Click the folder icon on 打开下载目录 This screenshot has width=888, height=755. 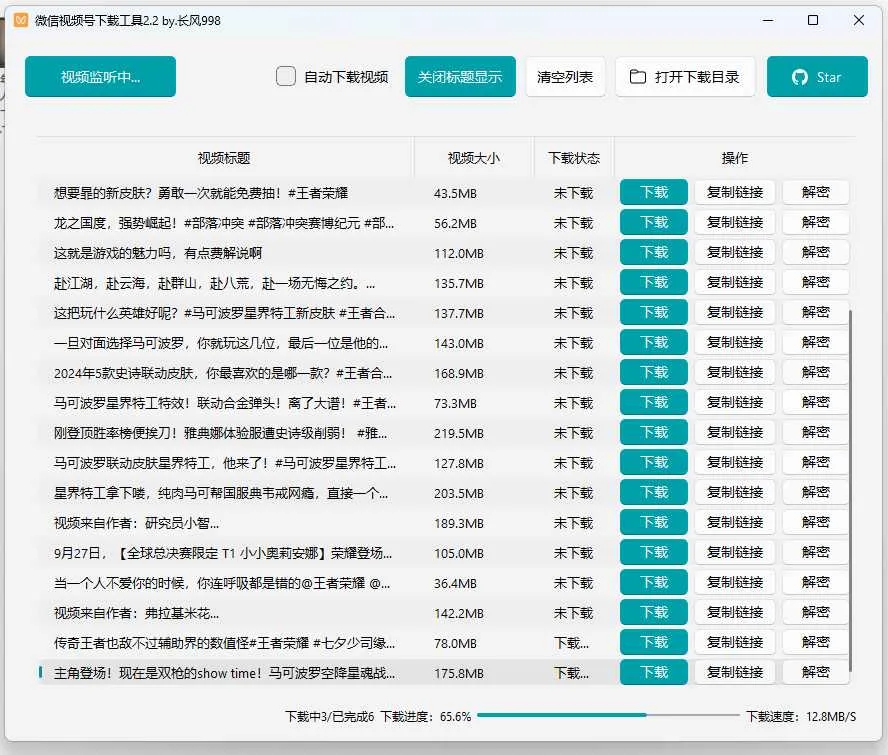(638, 76)
